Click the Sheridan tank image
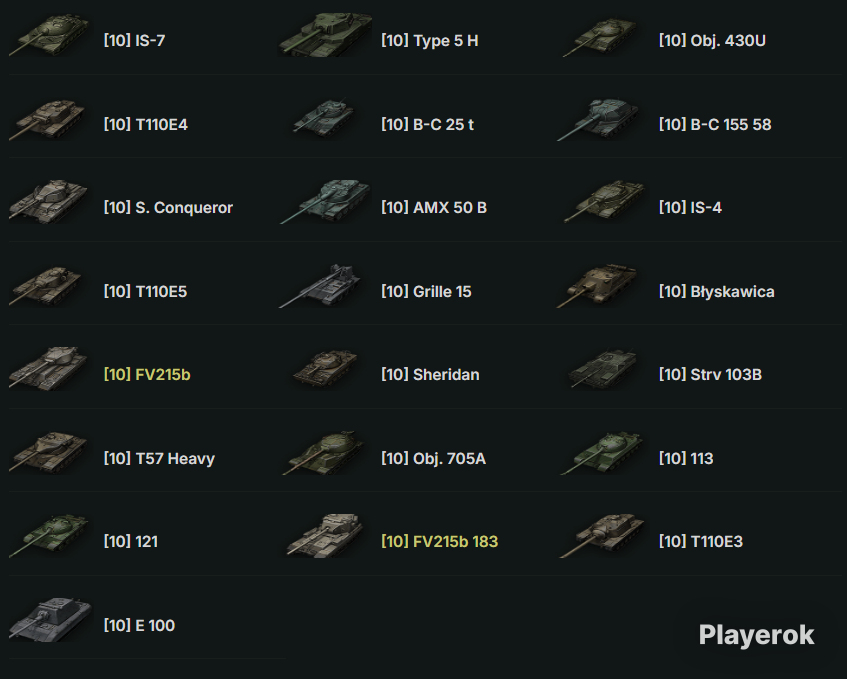Viewport: 847px width, 679px height. pyautogui.click(x=325, y=368)
